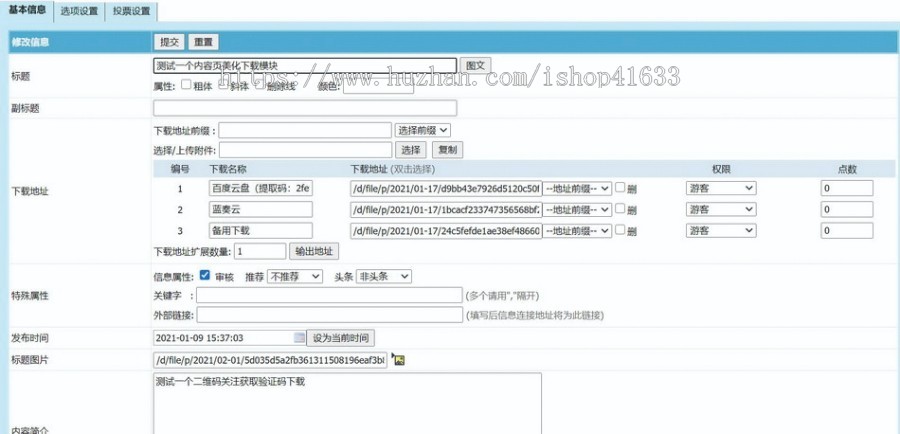Check the 删 box for row 1
This screenshot has width=900, height=434.
click(x=620, y=187)
